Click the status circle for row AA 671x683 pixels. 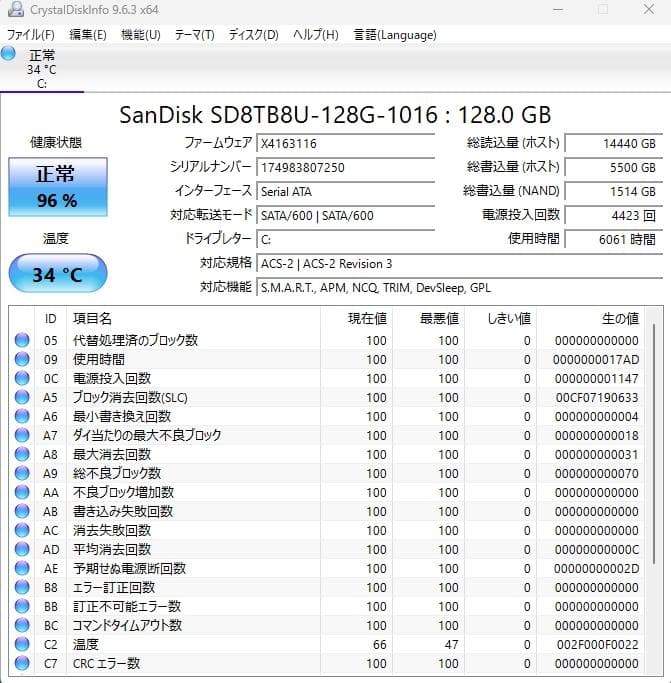coord(22,492)
